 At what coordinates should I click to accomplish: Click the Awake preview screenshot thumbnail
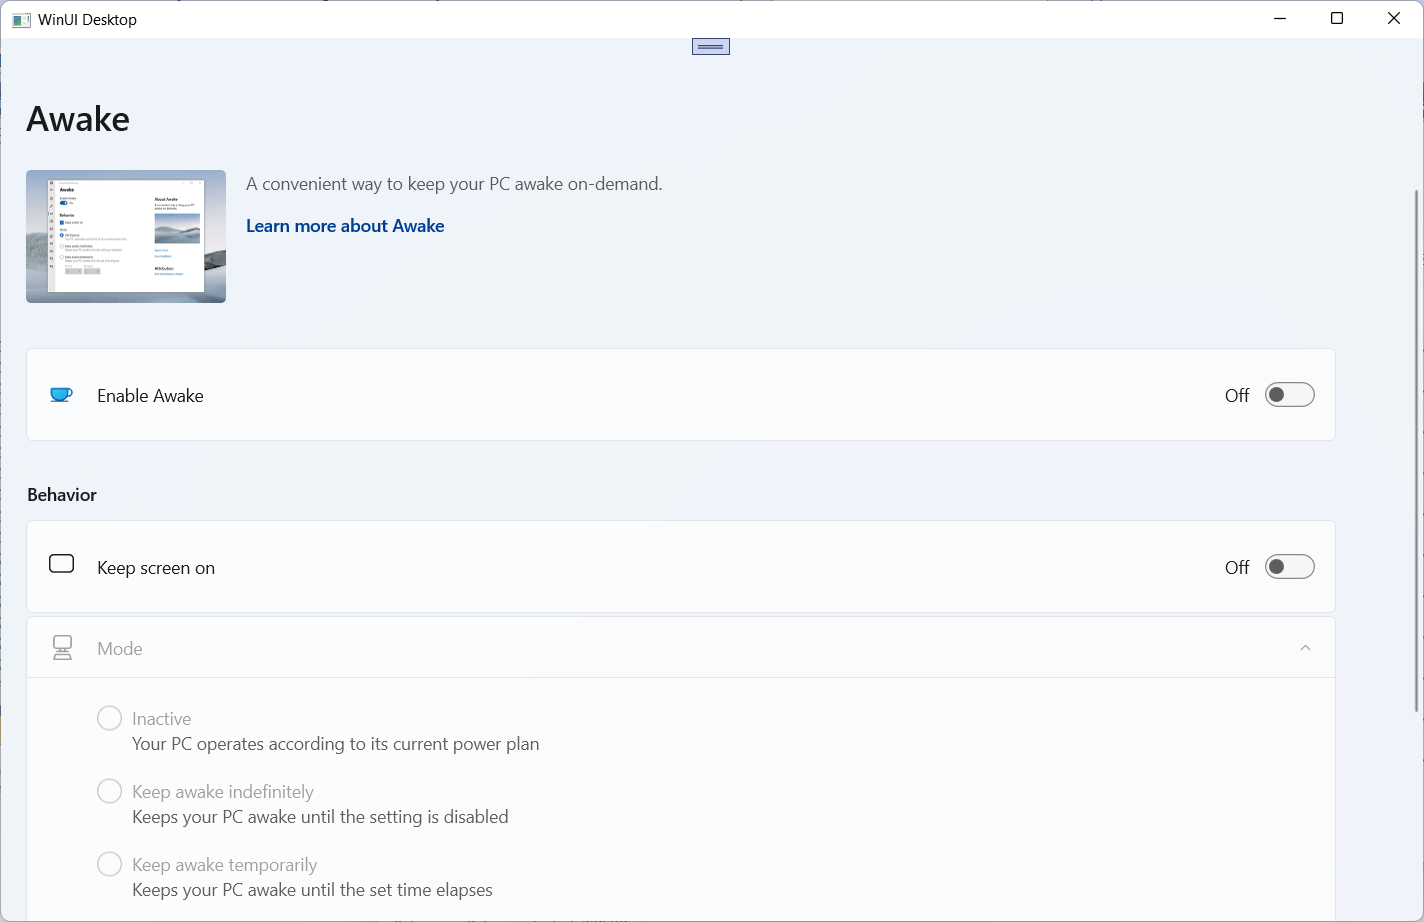point(126,236)
